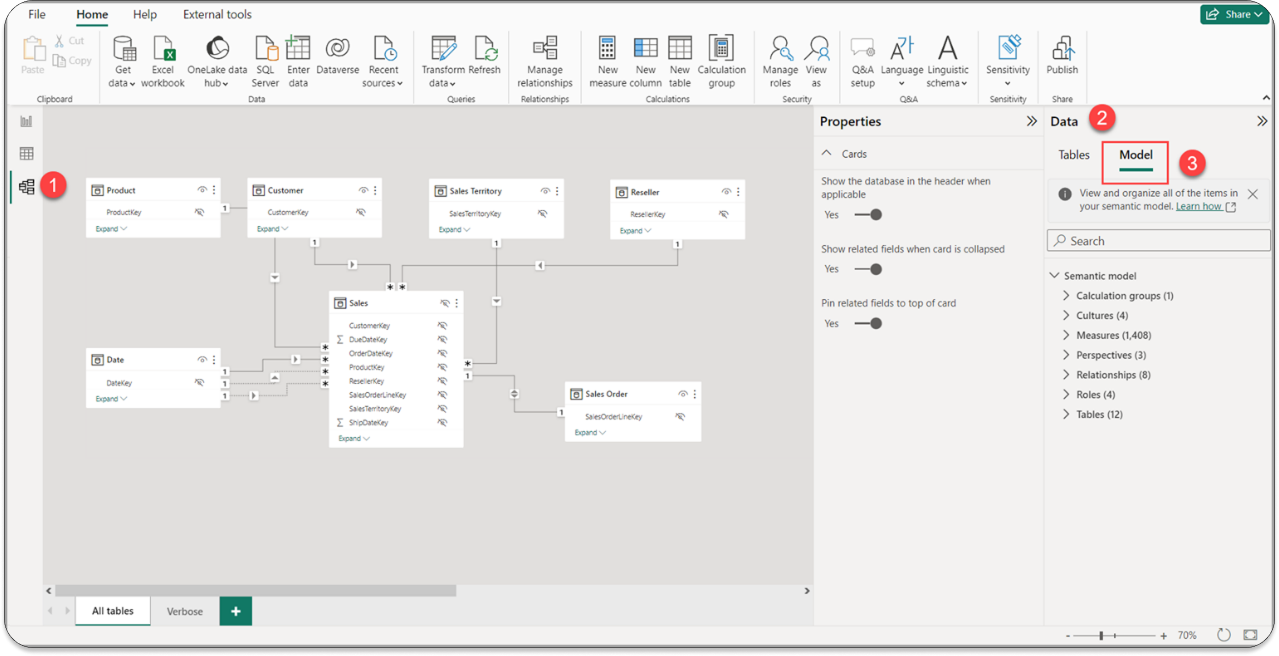Screen dimensions: 1279x656
Task: Create a New measure
Action: [x=607, y=60]
